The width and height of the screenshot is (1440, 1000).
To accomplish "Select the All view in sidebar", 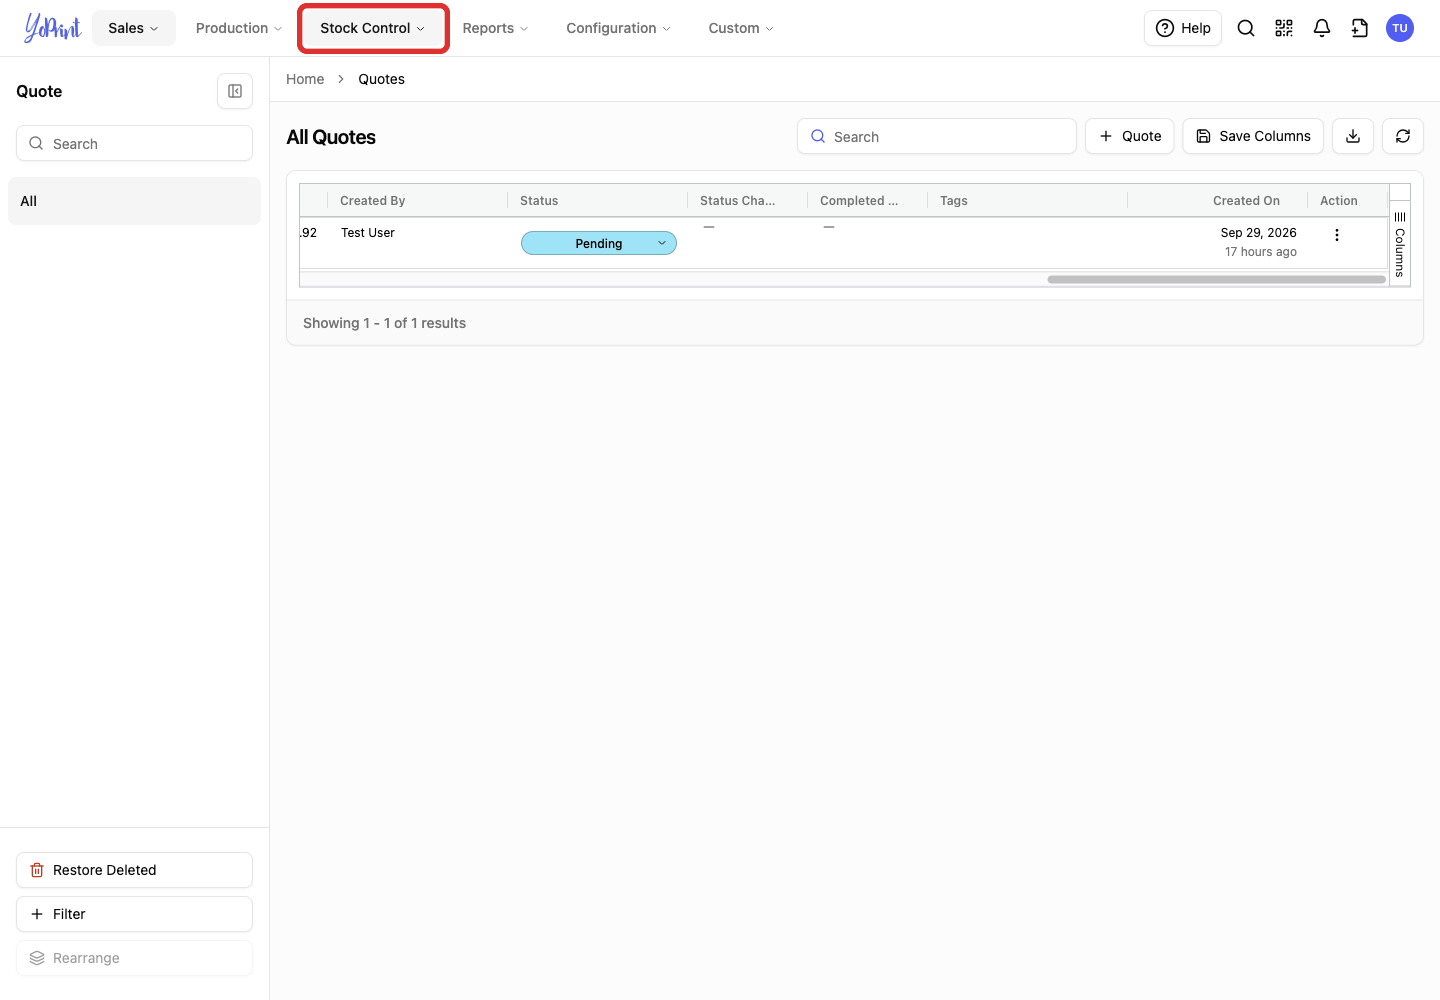I will coord(134,201).
